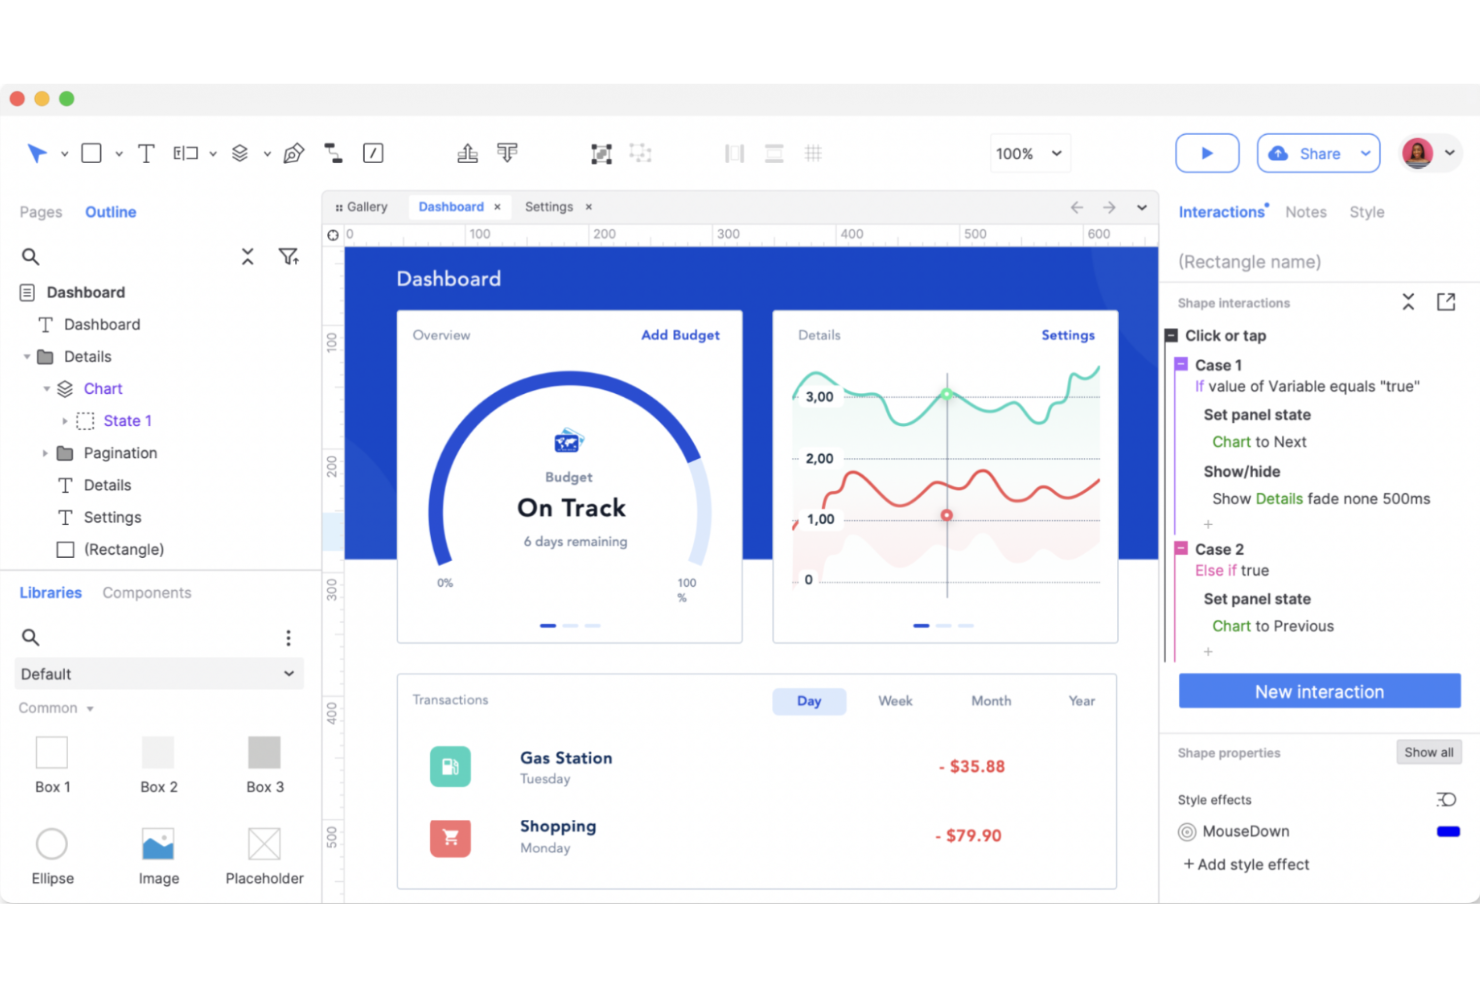The height and width of the screenshot is (987, 1480).
Task: Click the distribute vertically icon
Action: (774, 153)
